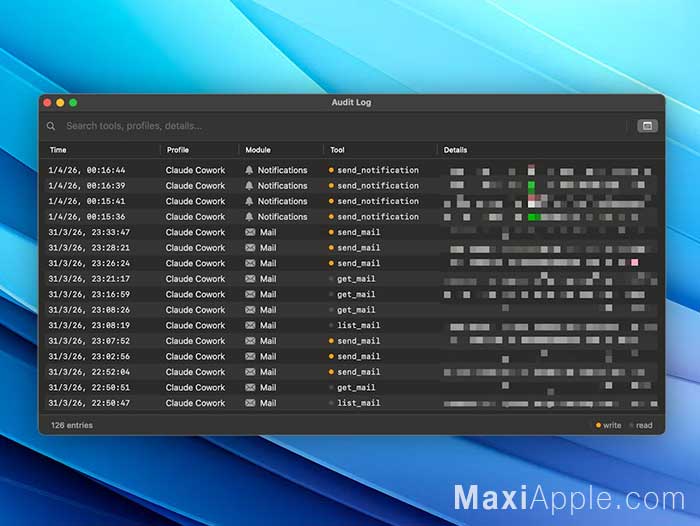Click send_mail in the 23:28:21 row
Image resolution: width=700 pixels, height=526 pixels.
(x=358, y=248)
